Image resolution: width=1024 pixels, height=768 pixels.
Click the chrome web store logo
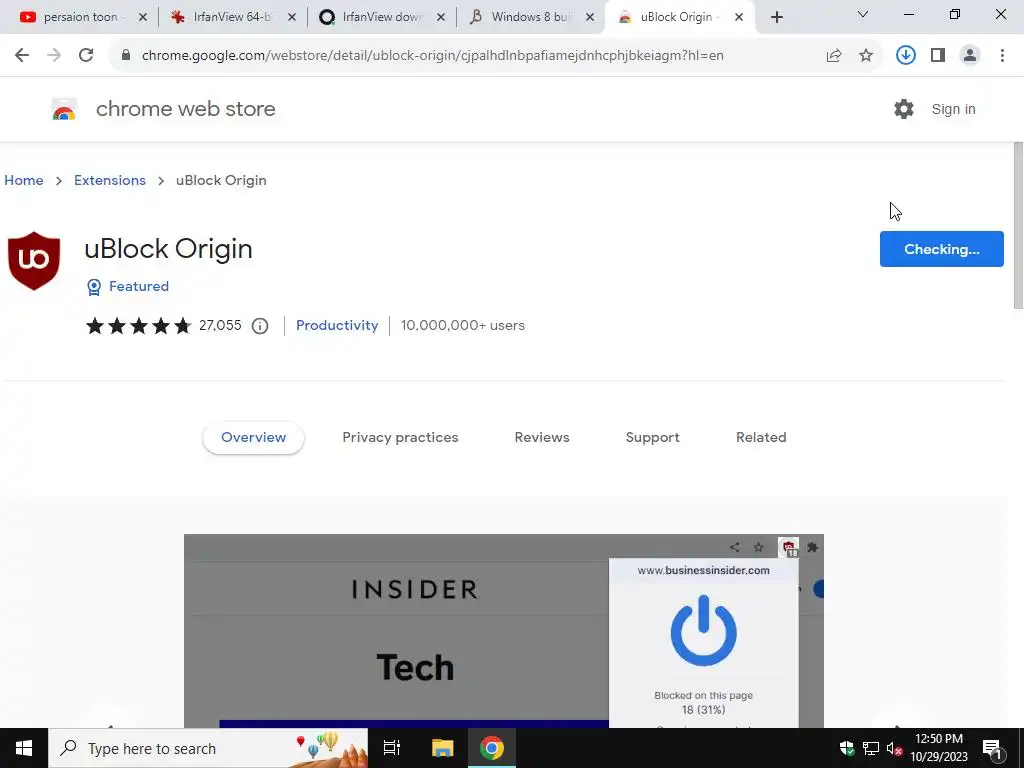64,109
